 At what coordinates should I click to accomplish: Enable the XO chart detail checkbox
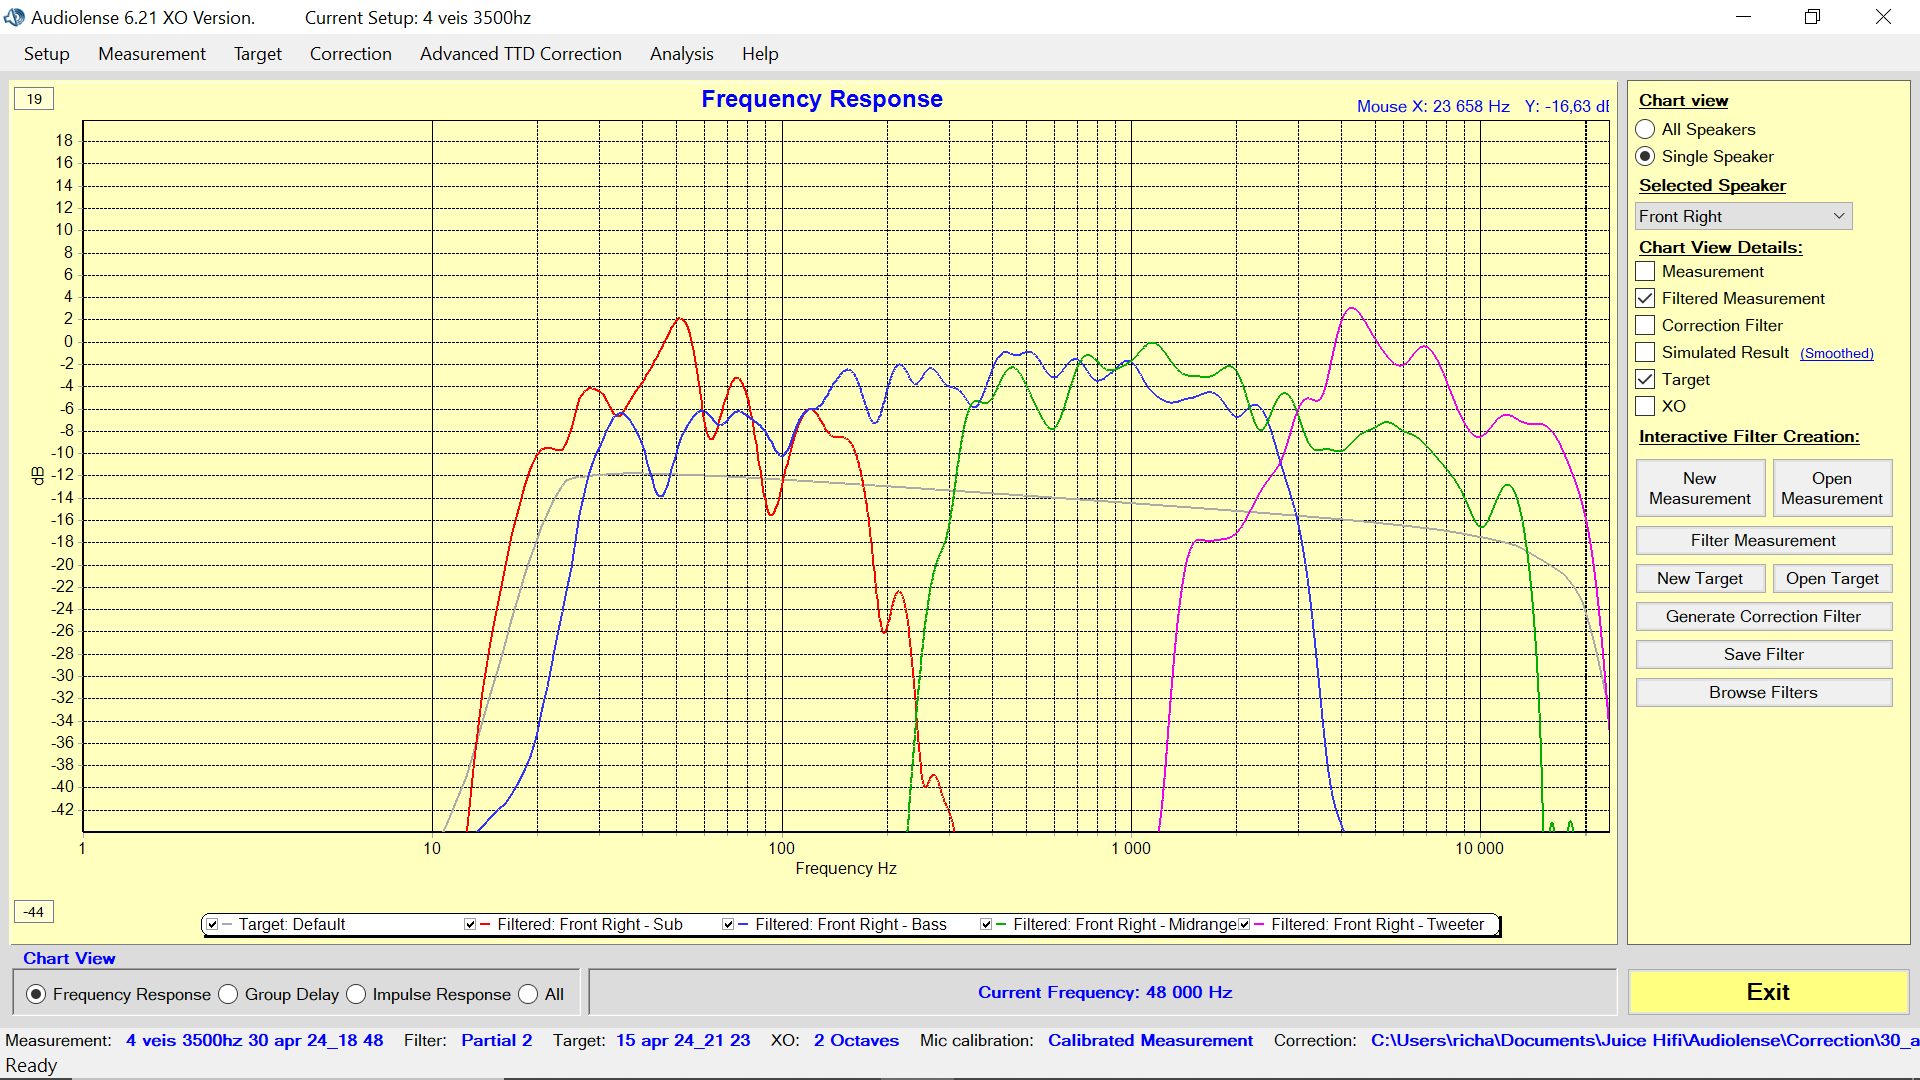click(x=1645, y=407)
